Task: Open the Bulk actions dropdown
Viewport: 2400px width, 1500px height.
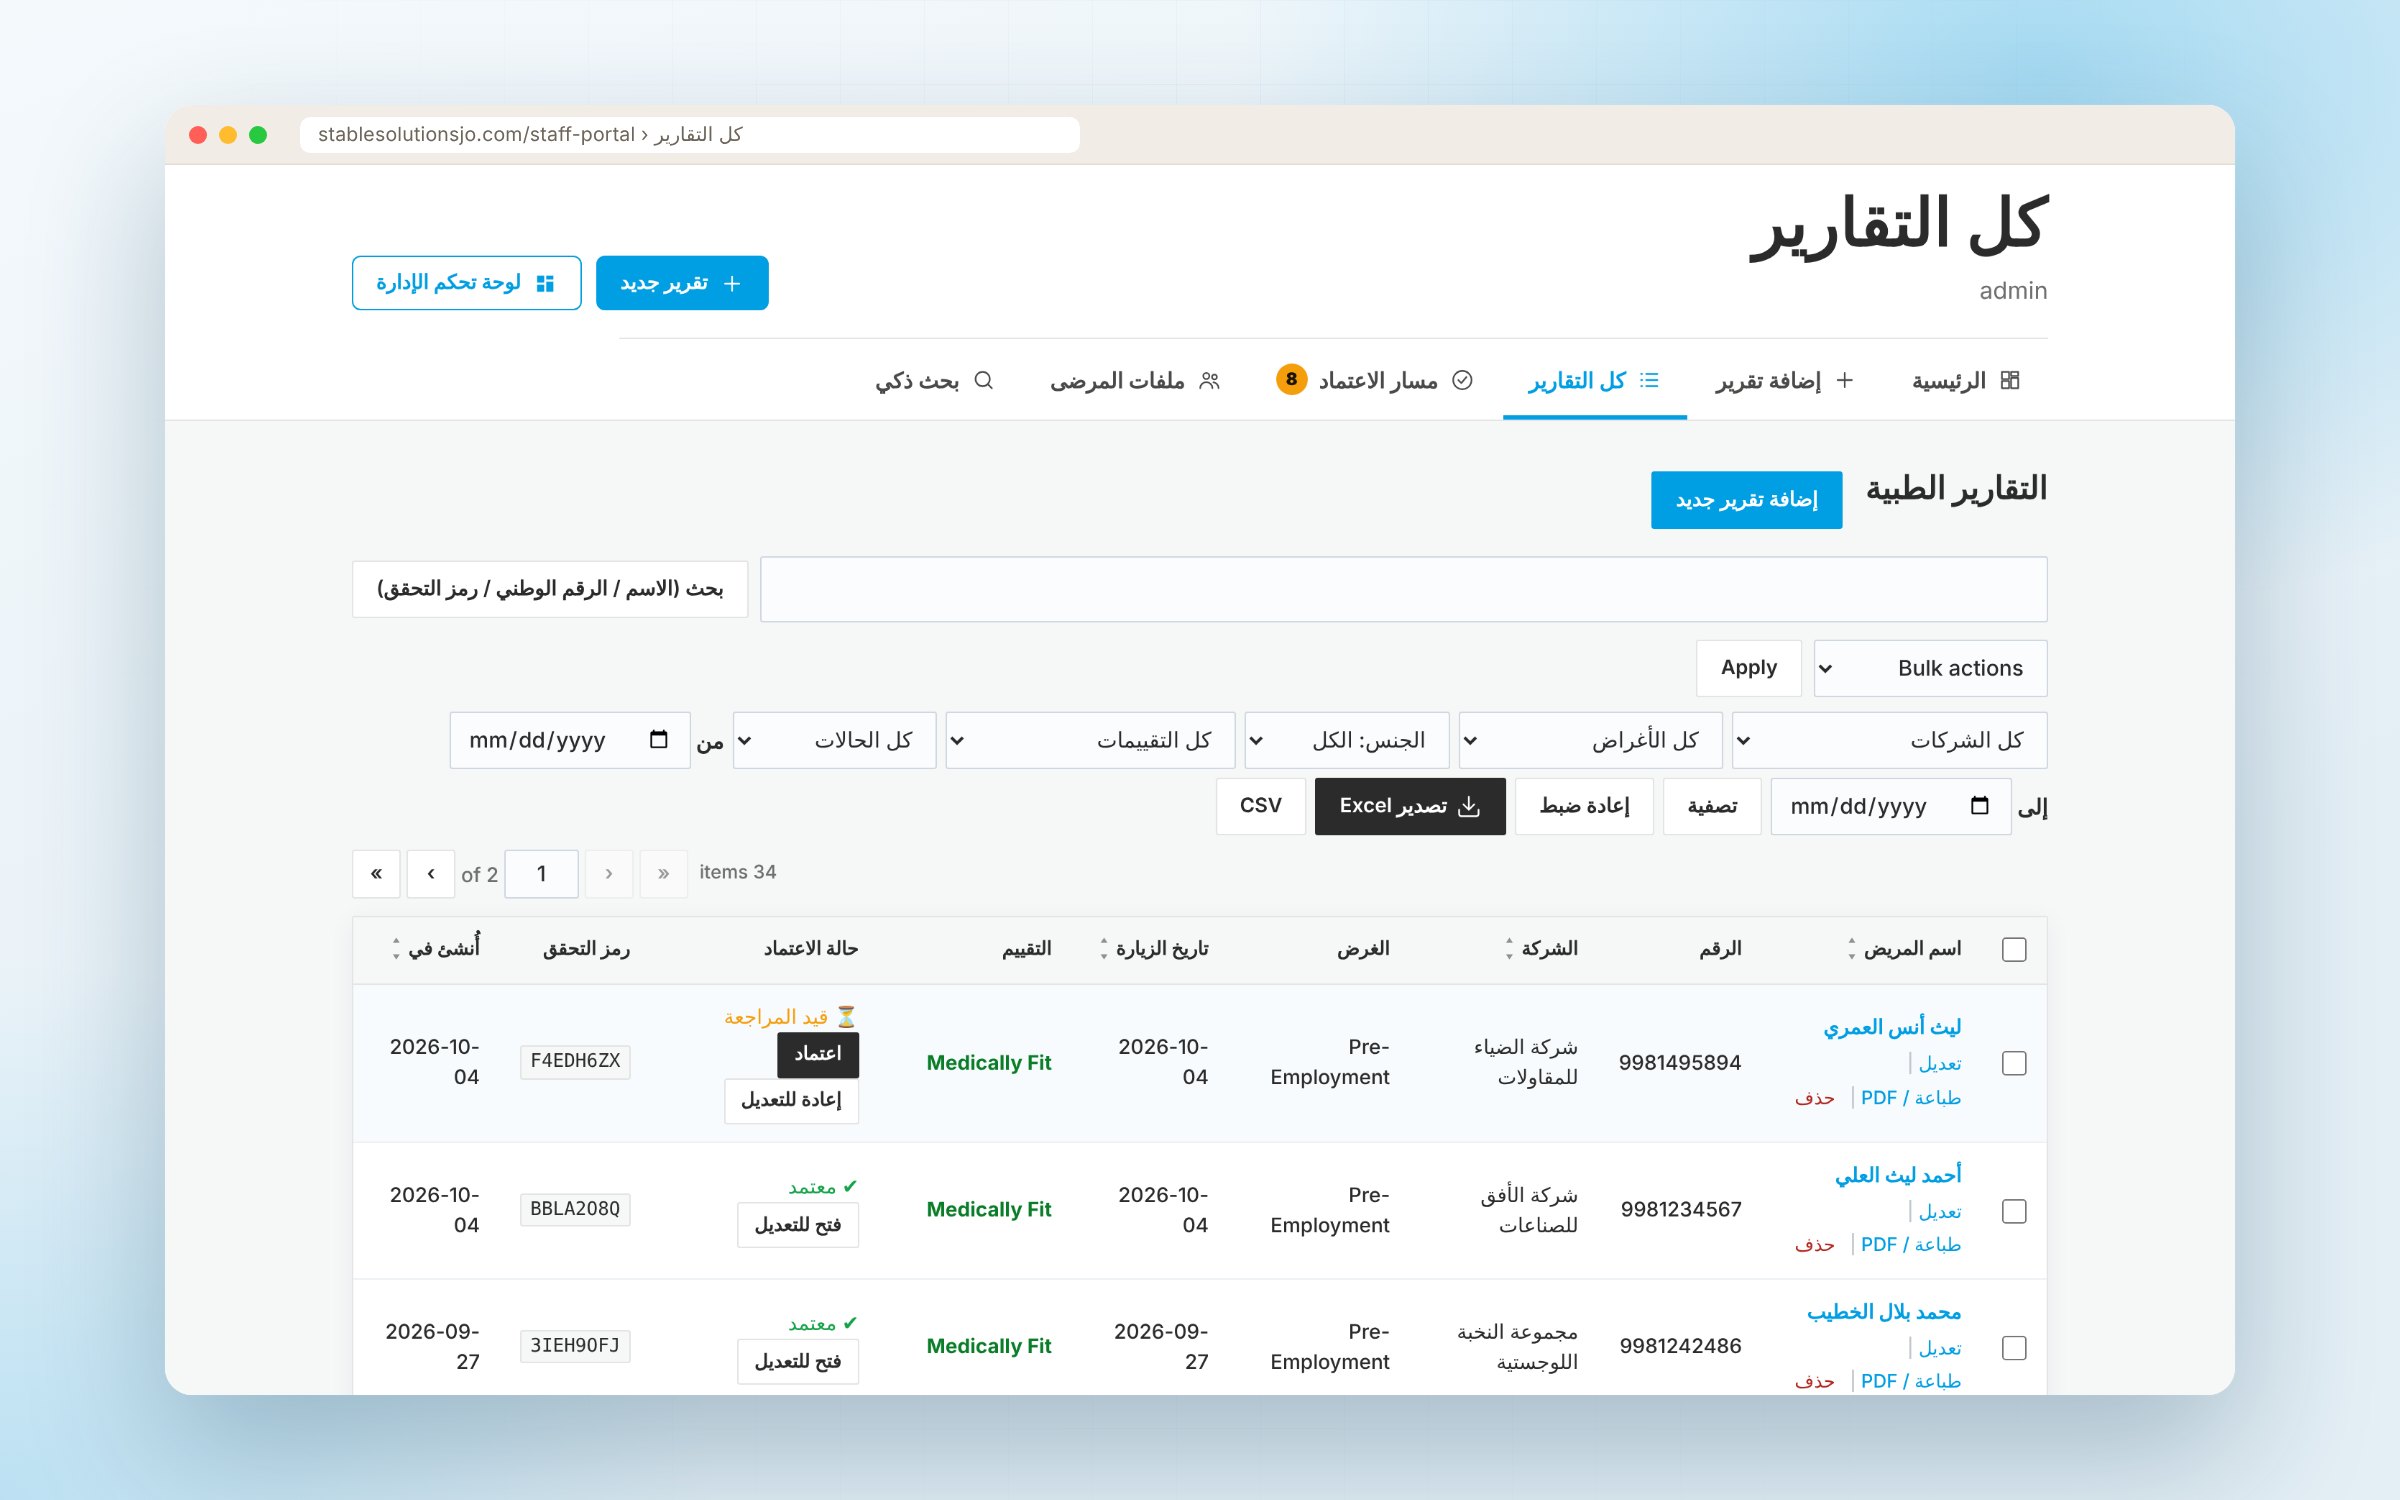Action: pos(1930,668)
